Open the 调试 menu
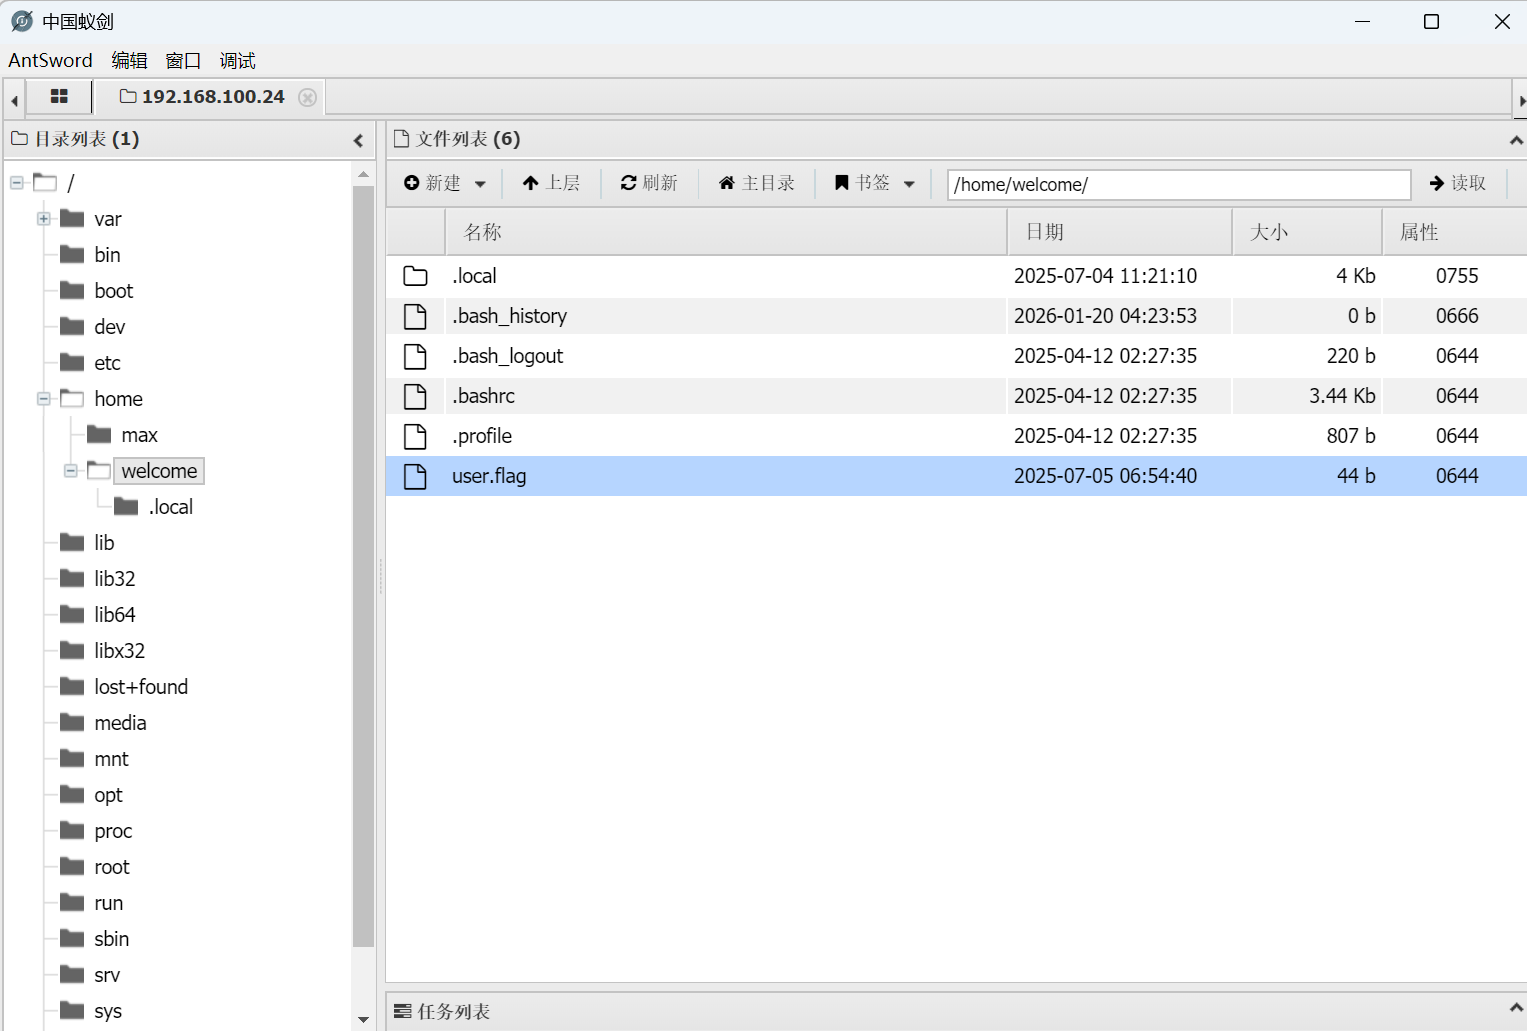This screenshot has width=1527, height=1031. (237, 61)
